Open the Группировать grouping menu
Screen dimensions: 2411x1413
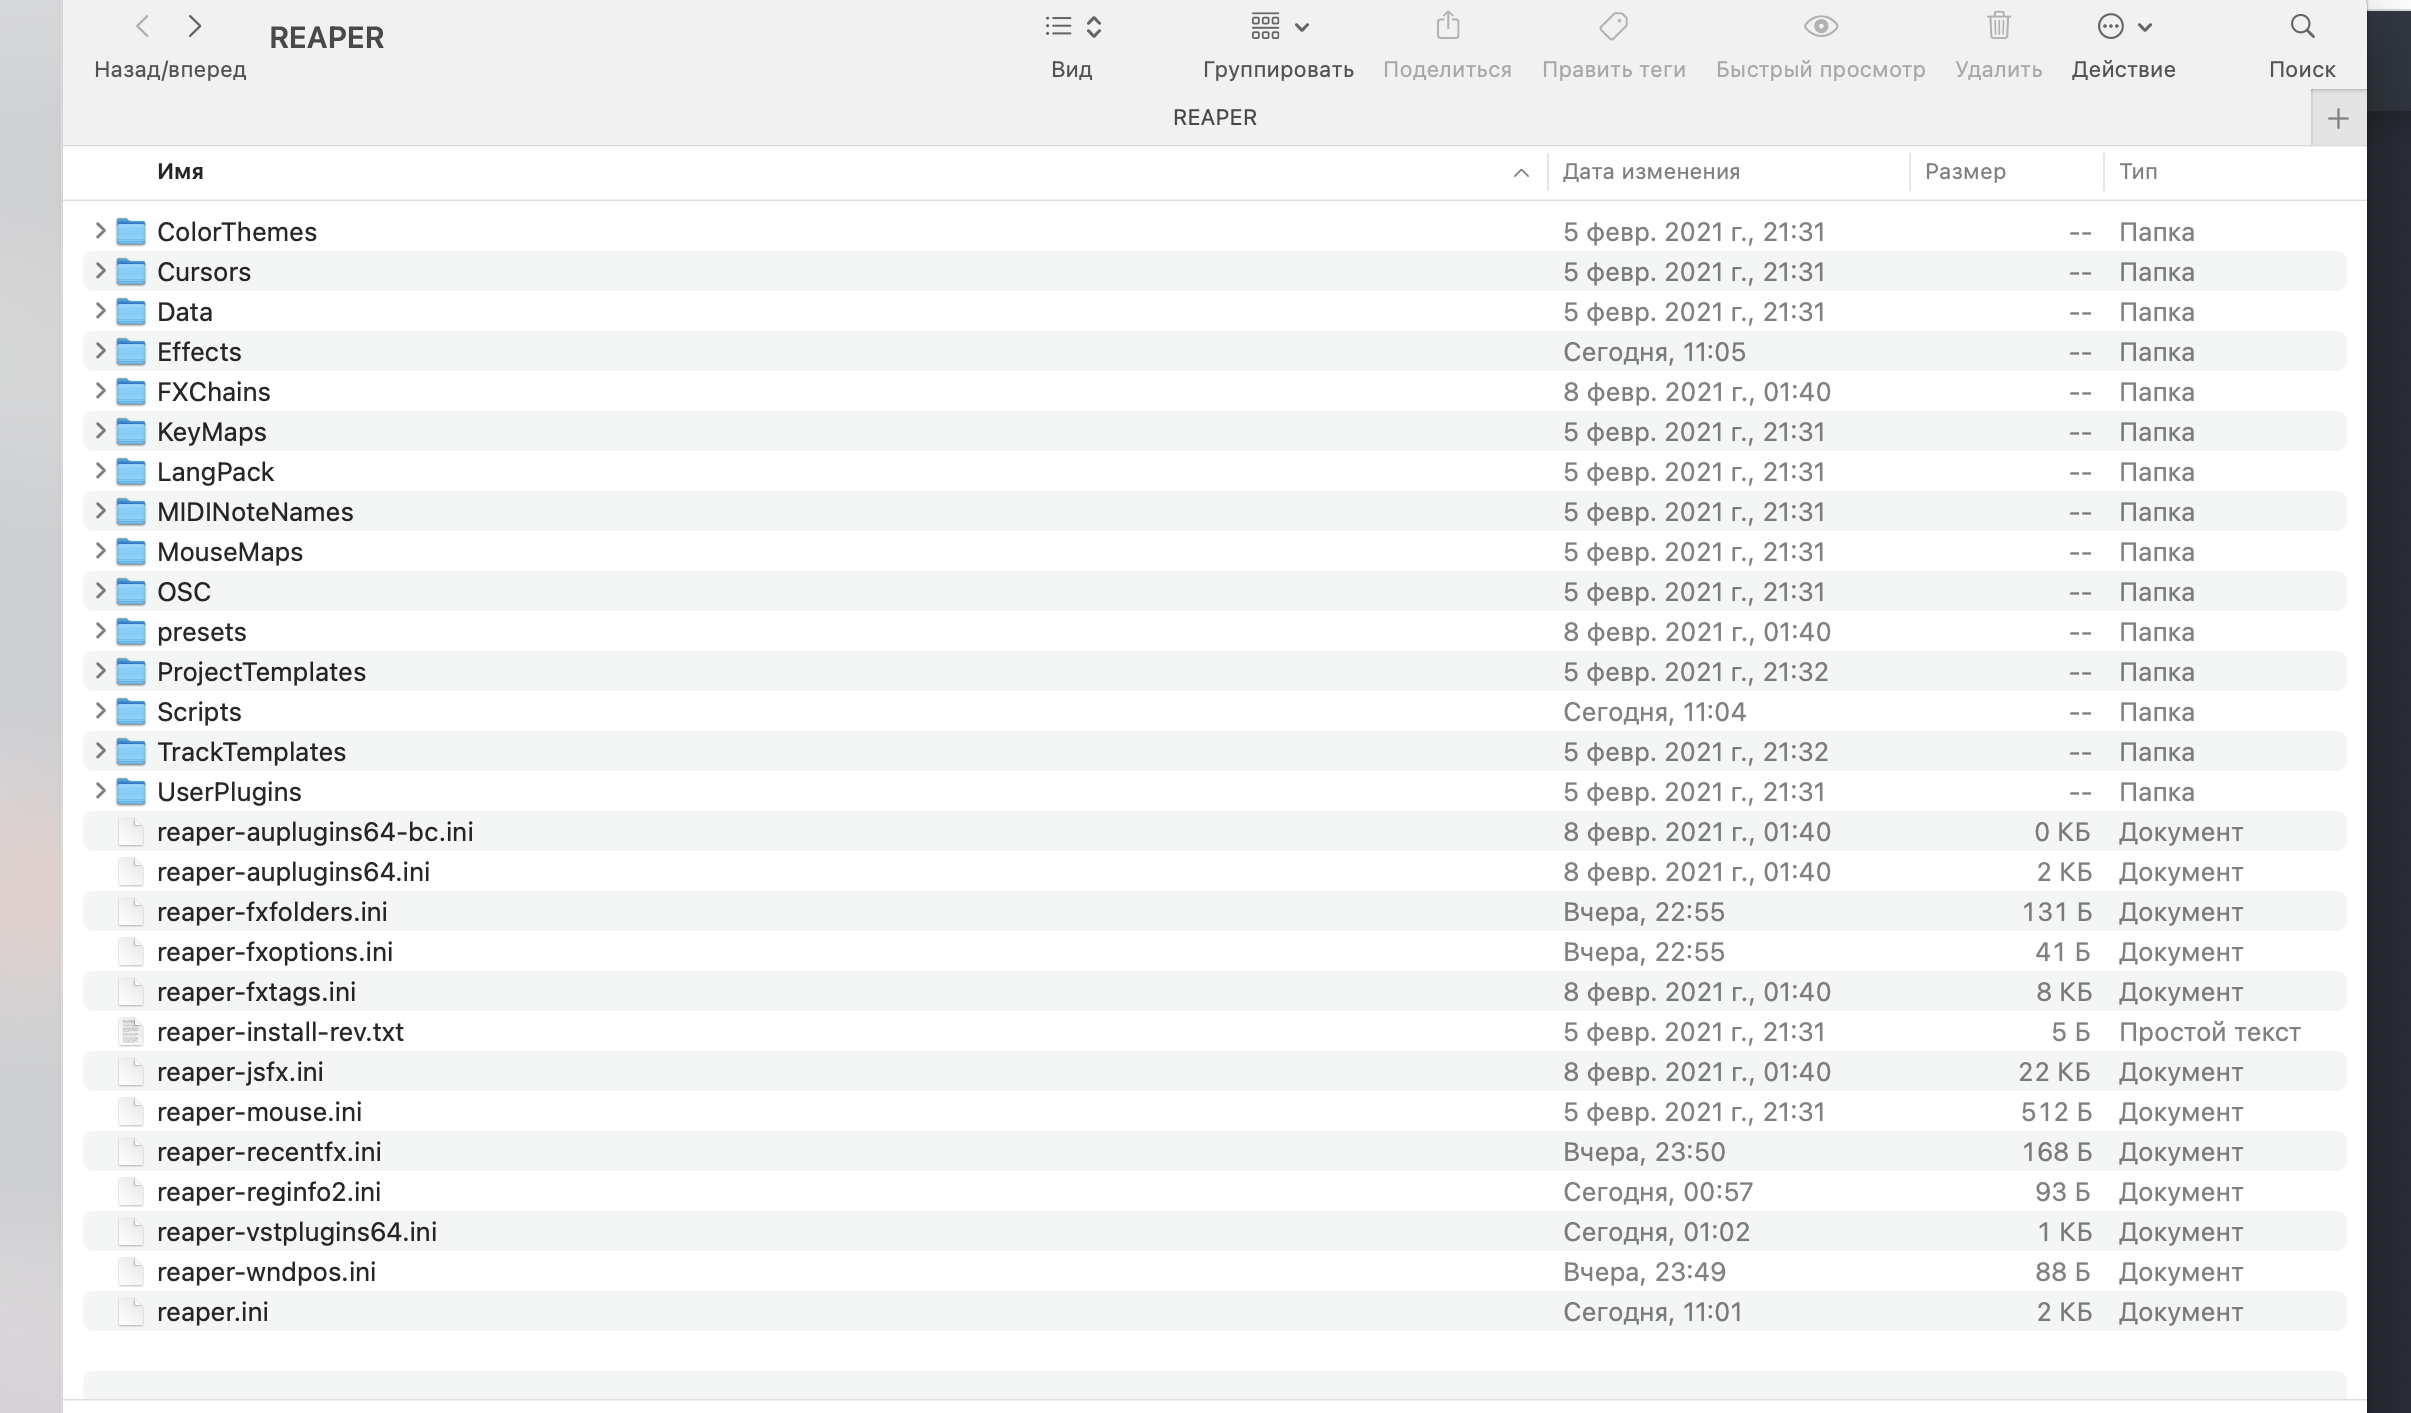pos(1278,27)
